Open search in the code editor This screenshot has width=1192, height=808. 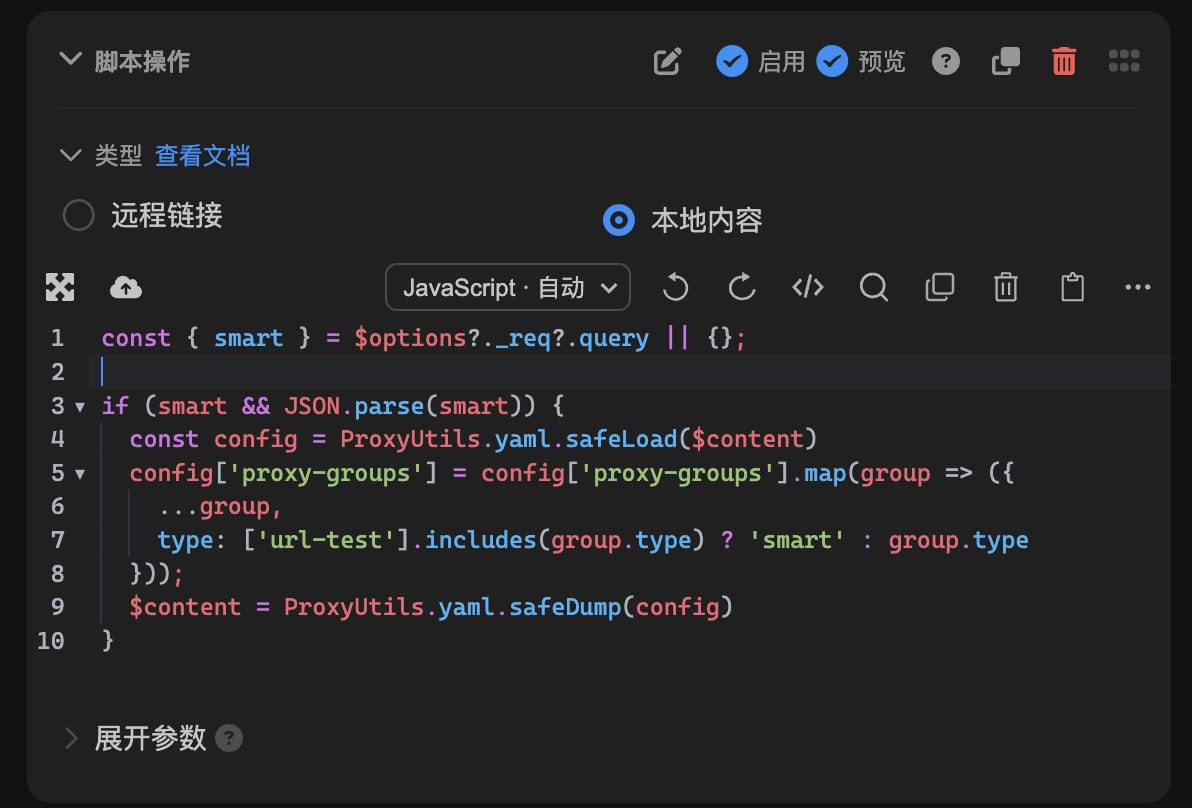click(873, 287)
